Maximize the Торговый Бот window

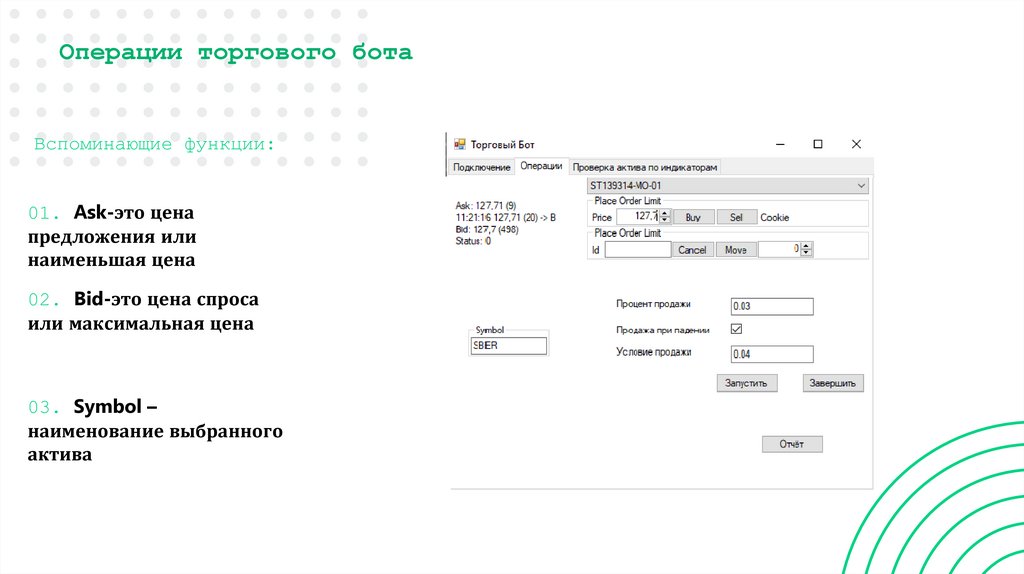point(818,144)
